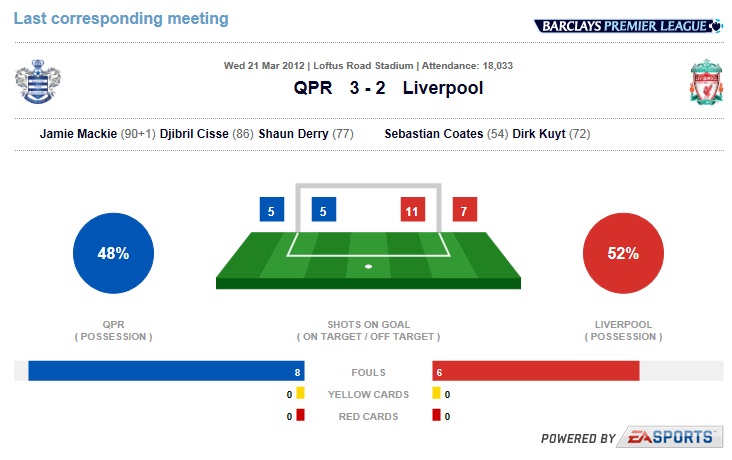Click the Barclays Premier League logo
This screenshot has width=732, height=460.
coord(628,26)
